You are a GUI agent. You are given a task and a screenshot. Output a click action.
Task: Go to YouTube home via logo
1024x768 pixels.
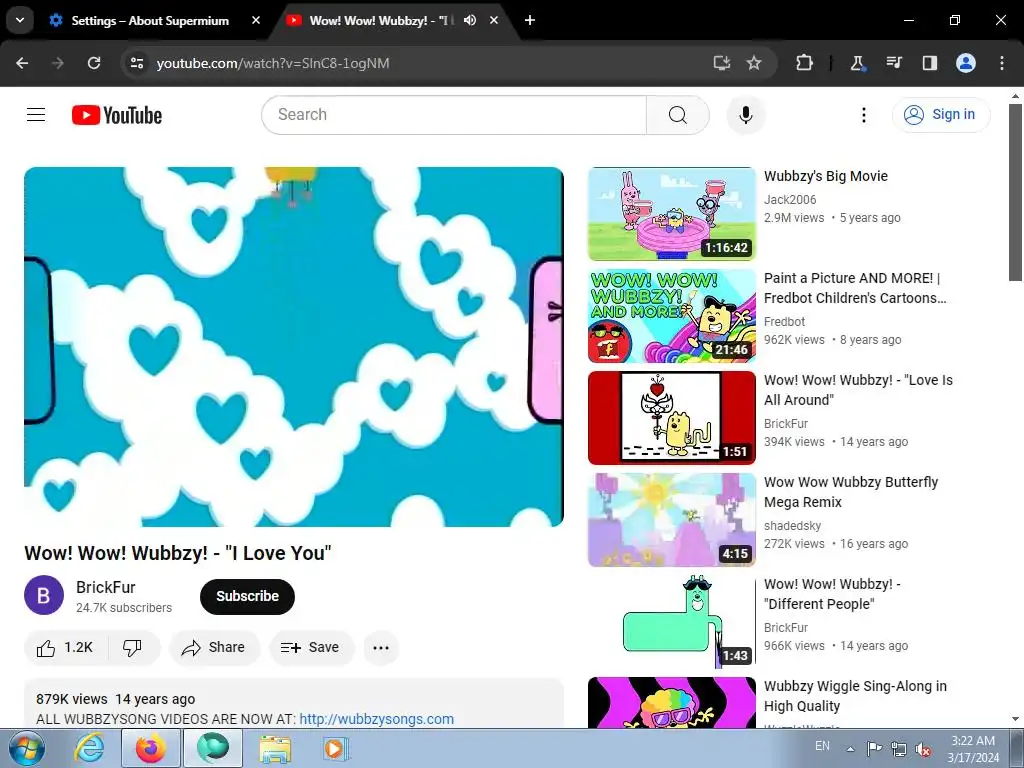pyautogui.click(x=117, y=115)
